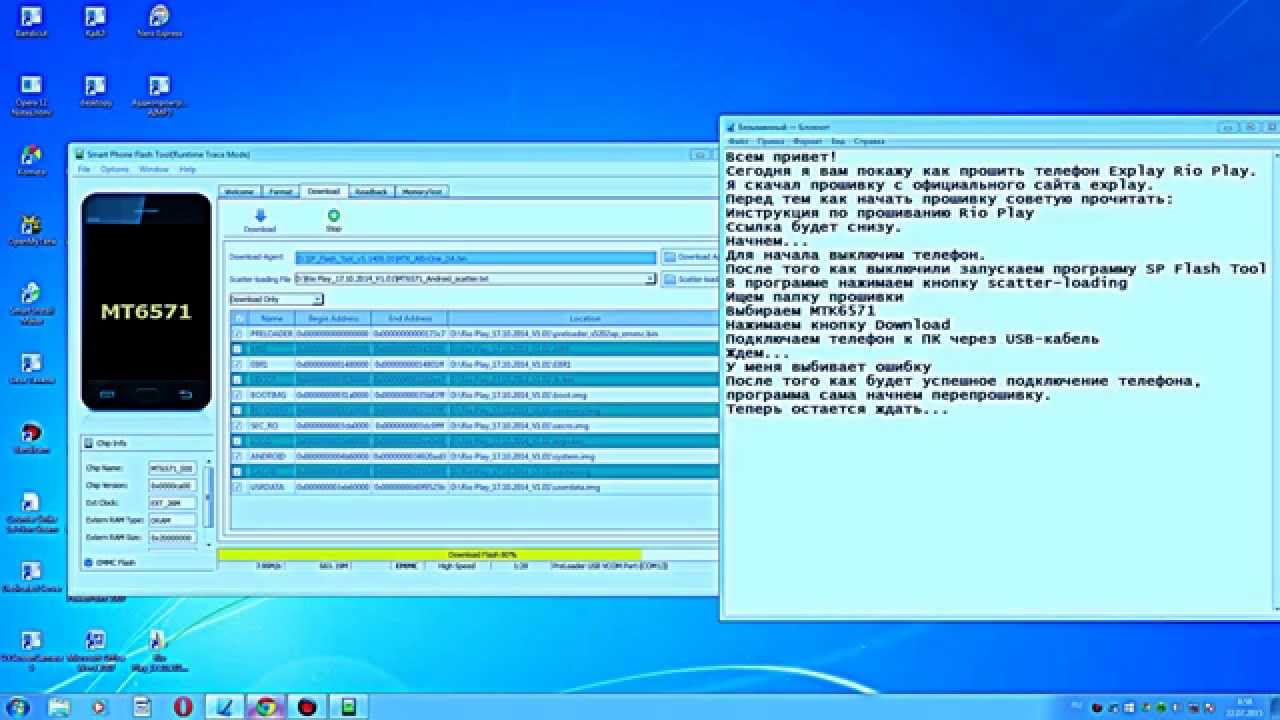This screenshot has width=1280, height=720.
Task: Open the Options menu in Flash Tool
Action: click(114, 169)
